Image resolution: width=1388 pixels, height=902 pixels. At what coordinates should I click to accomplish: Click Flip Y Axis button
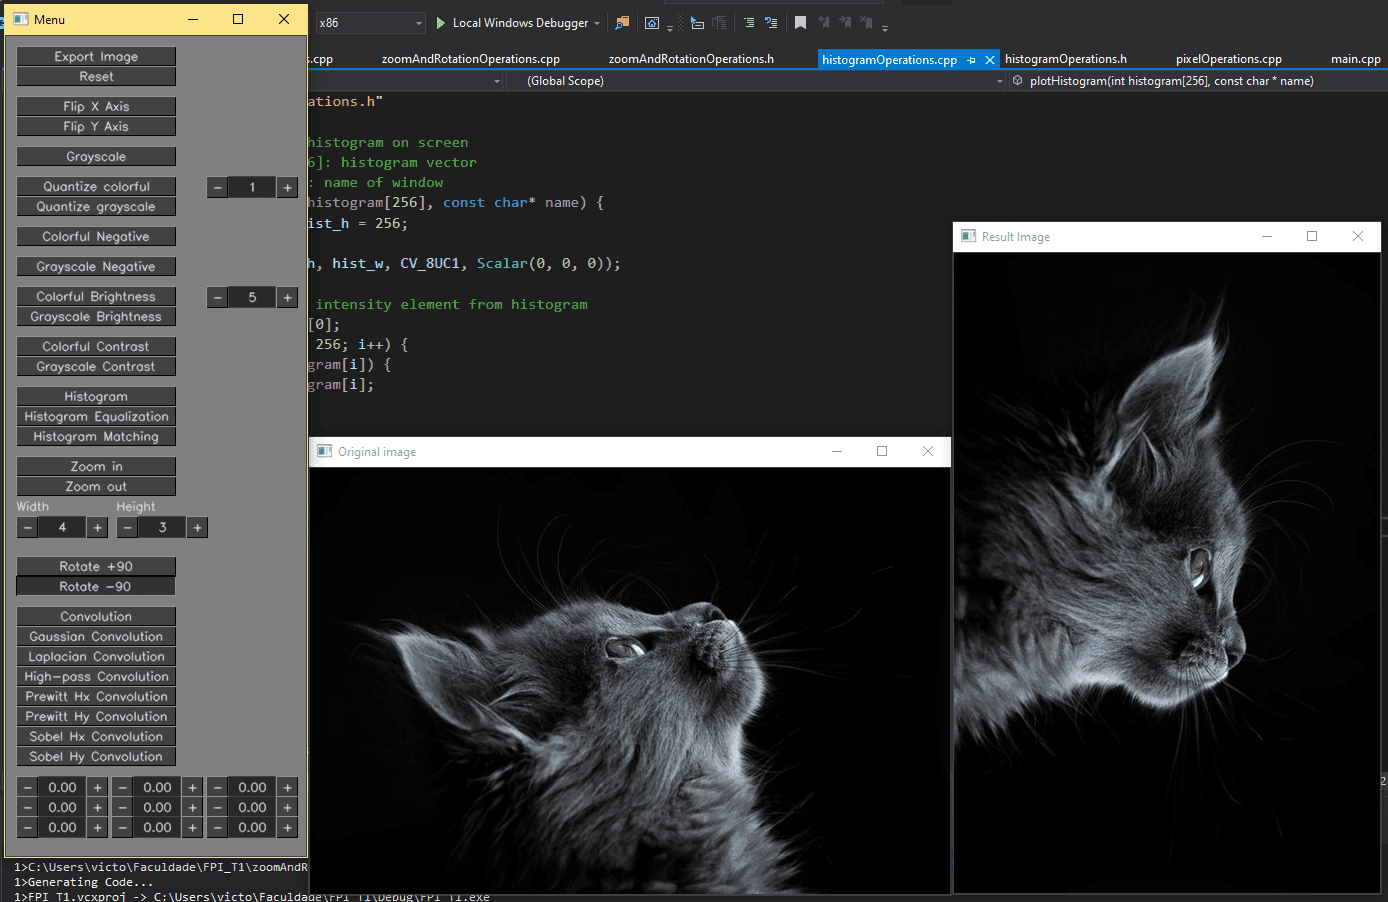[x=96, y=127]
